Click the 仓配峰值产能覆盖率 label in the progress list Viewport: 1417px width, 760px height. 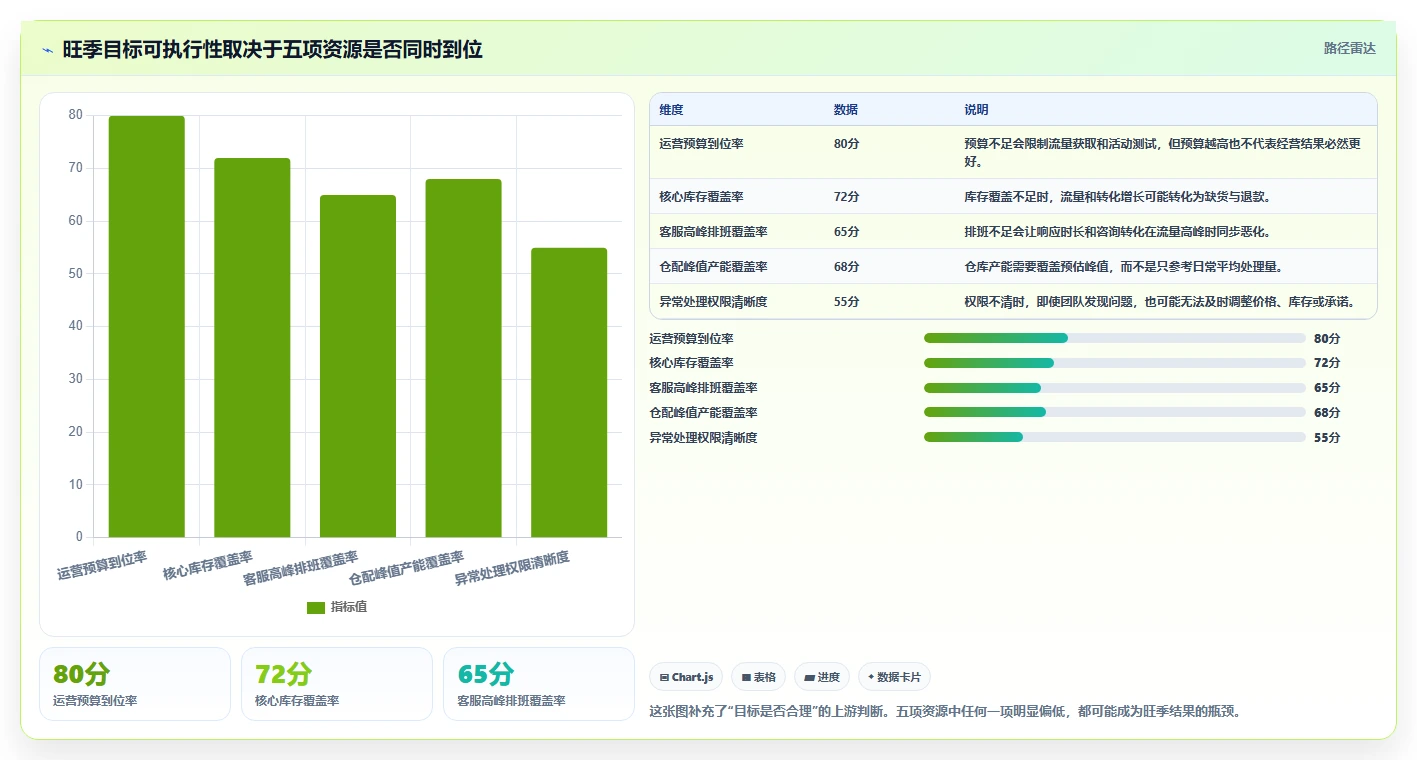tap(703, 413)
